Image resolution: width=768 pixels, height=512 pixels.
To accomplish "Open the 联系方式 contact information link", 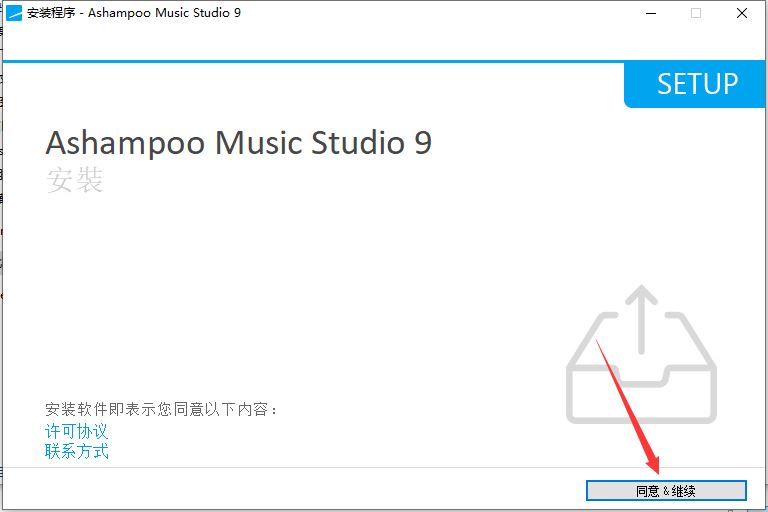I will coord(76,451).
